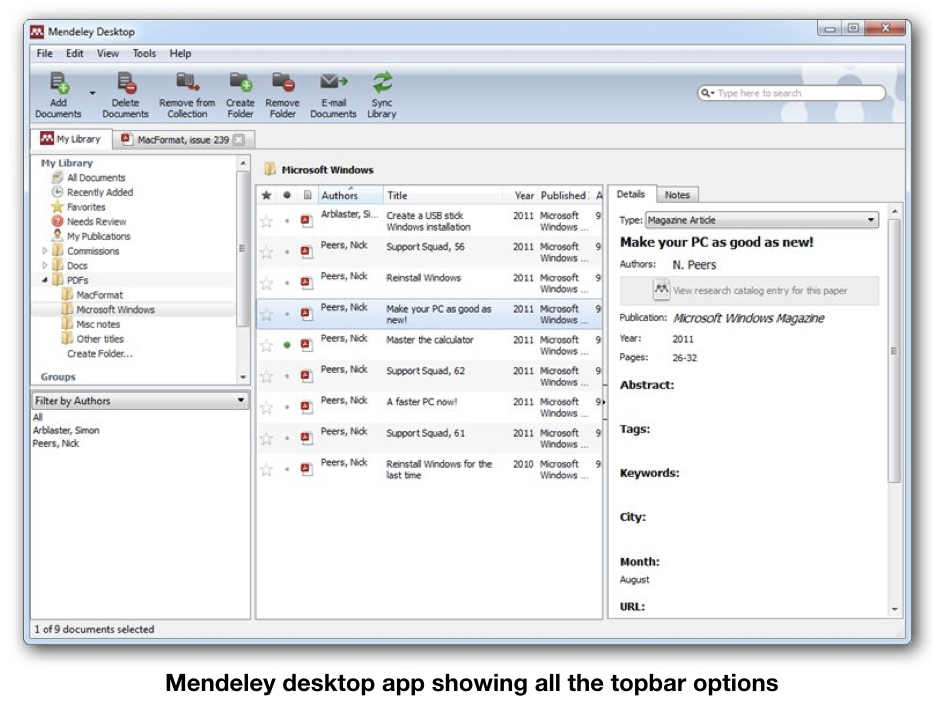Remove the selected folder
The image size is (932, 710).
[283, 95]
